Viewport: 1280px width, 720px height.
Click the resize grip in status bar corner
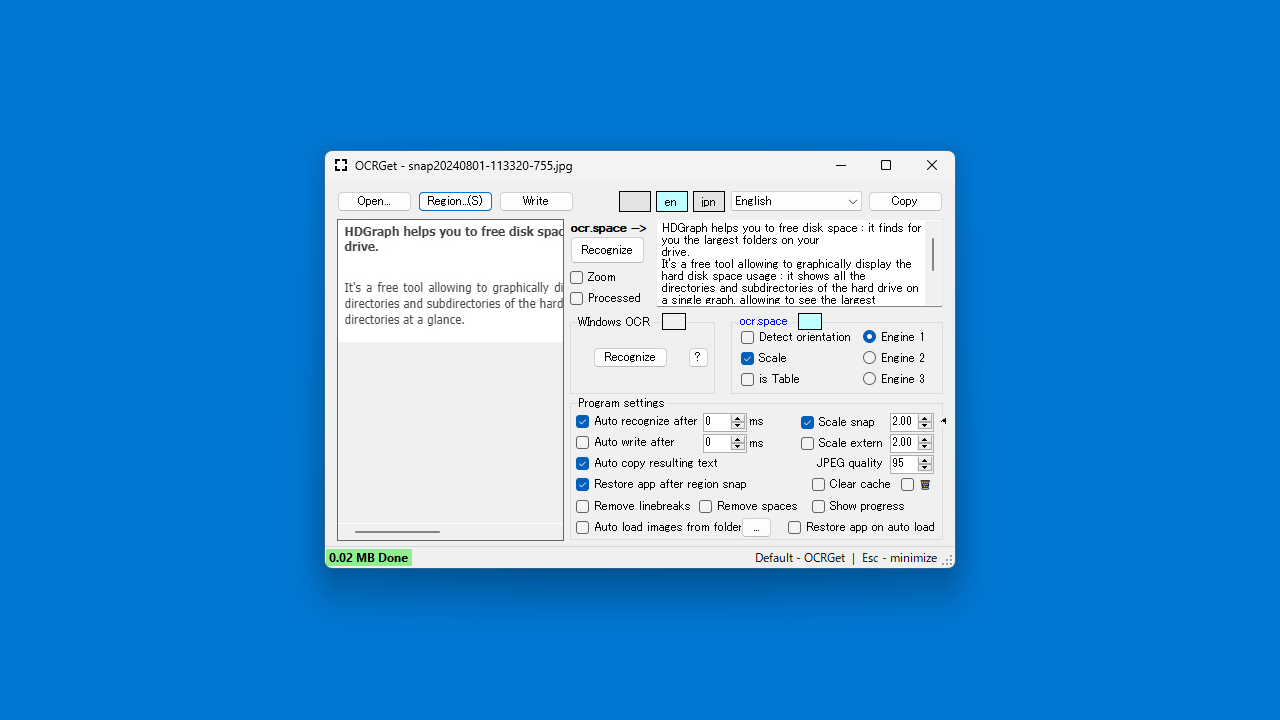(947, 560)
